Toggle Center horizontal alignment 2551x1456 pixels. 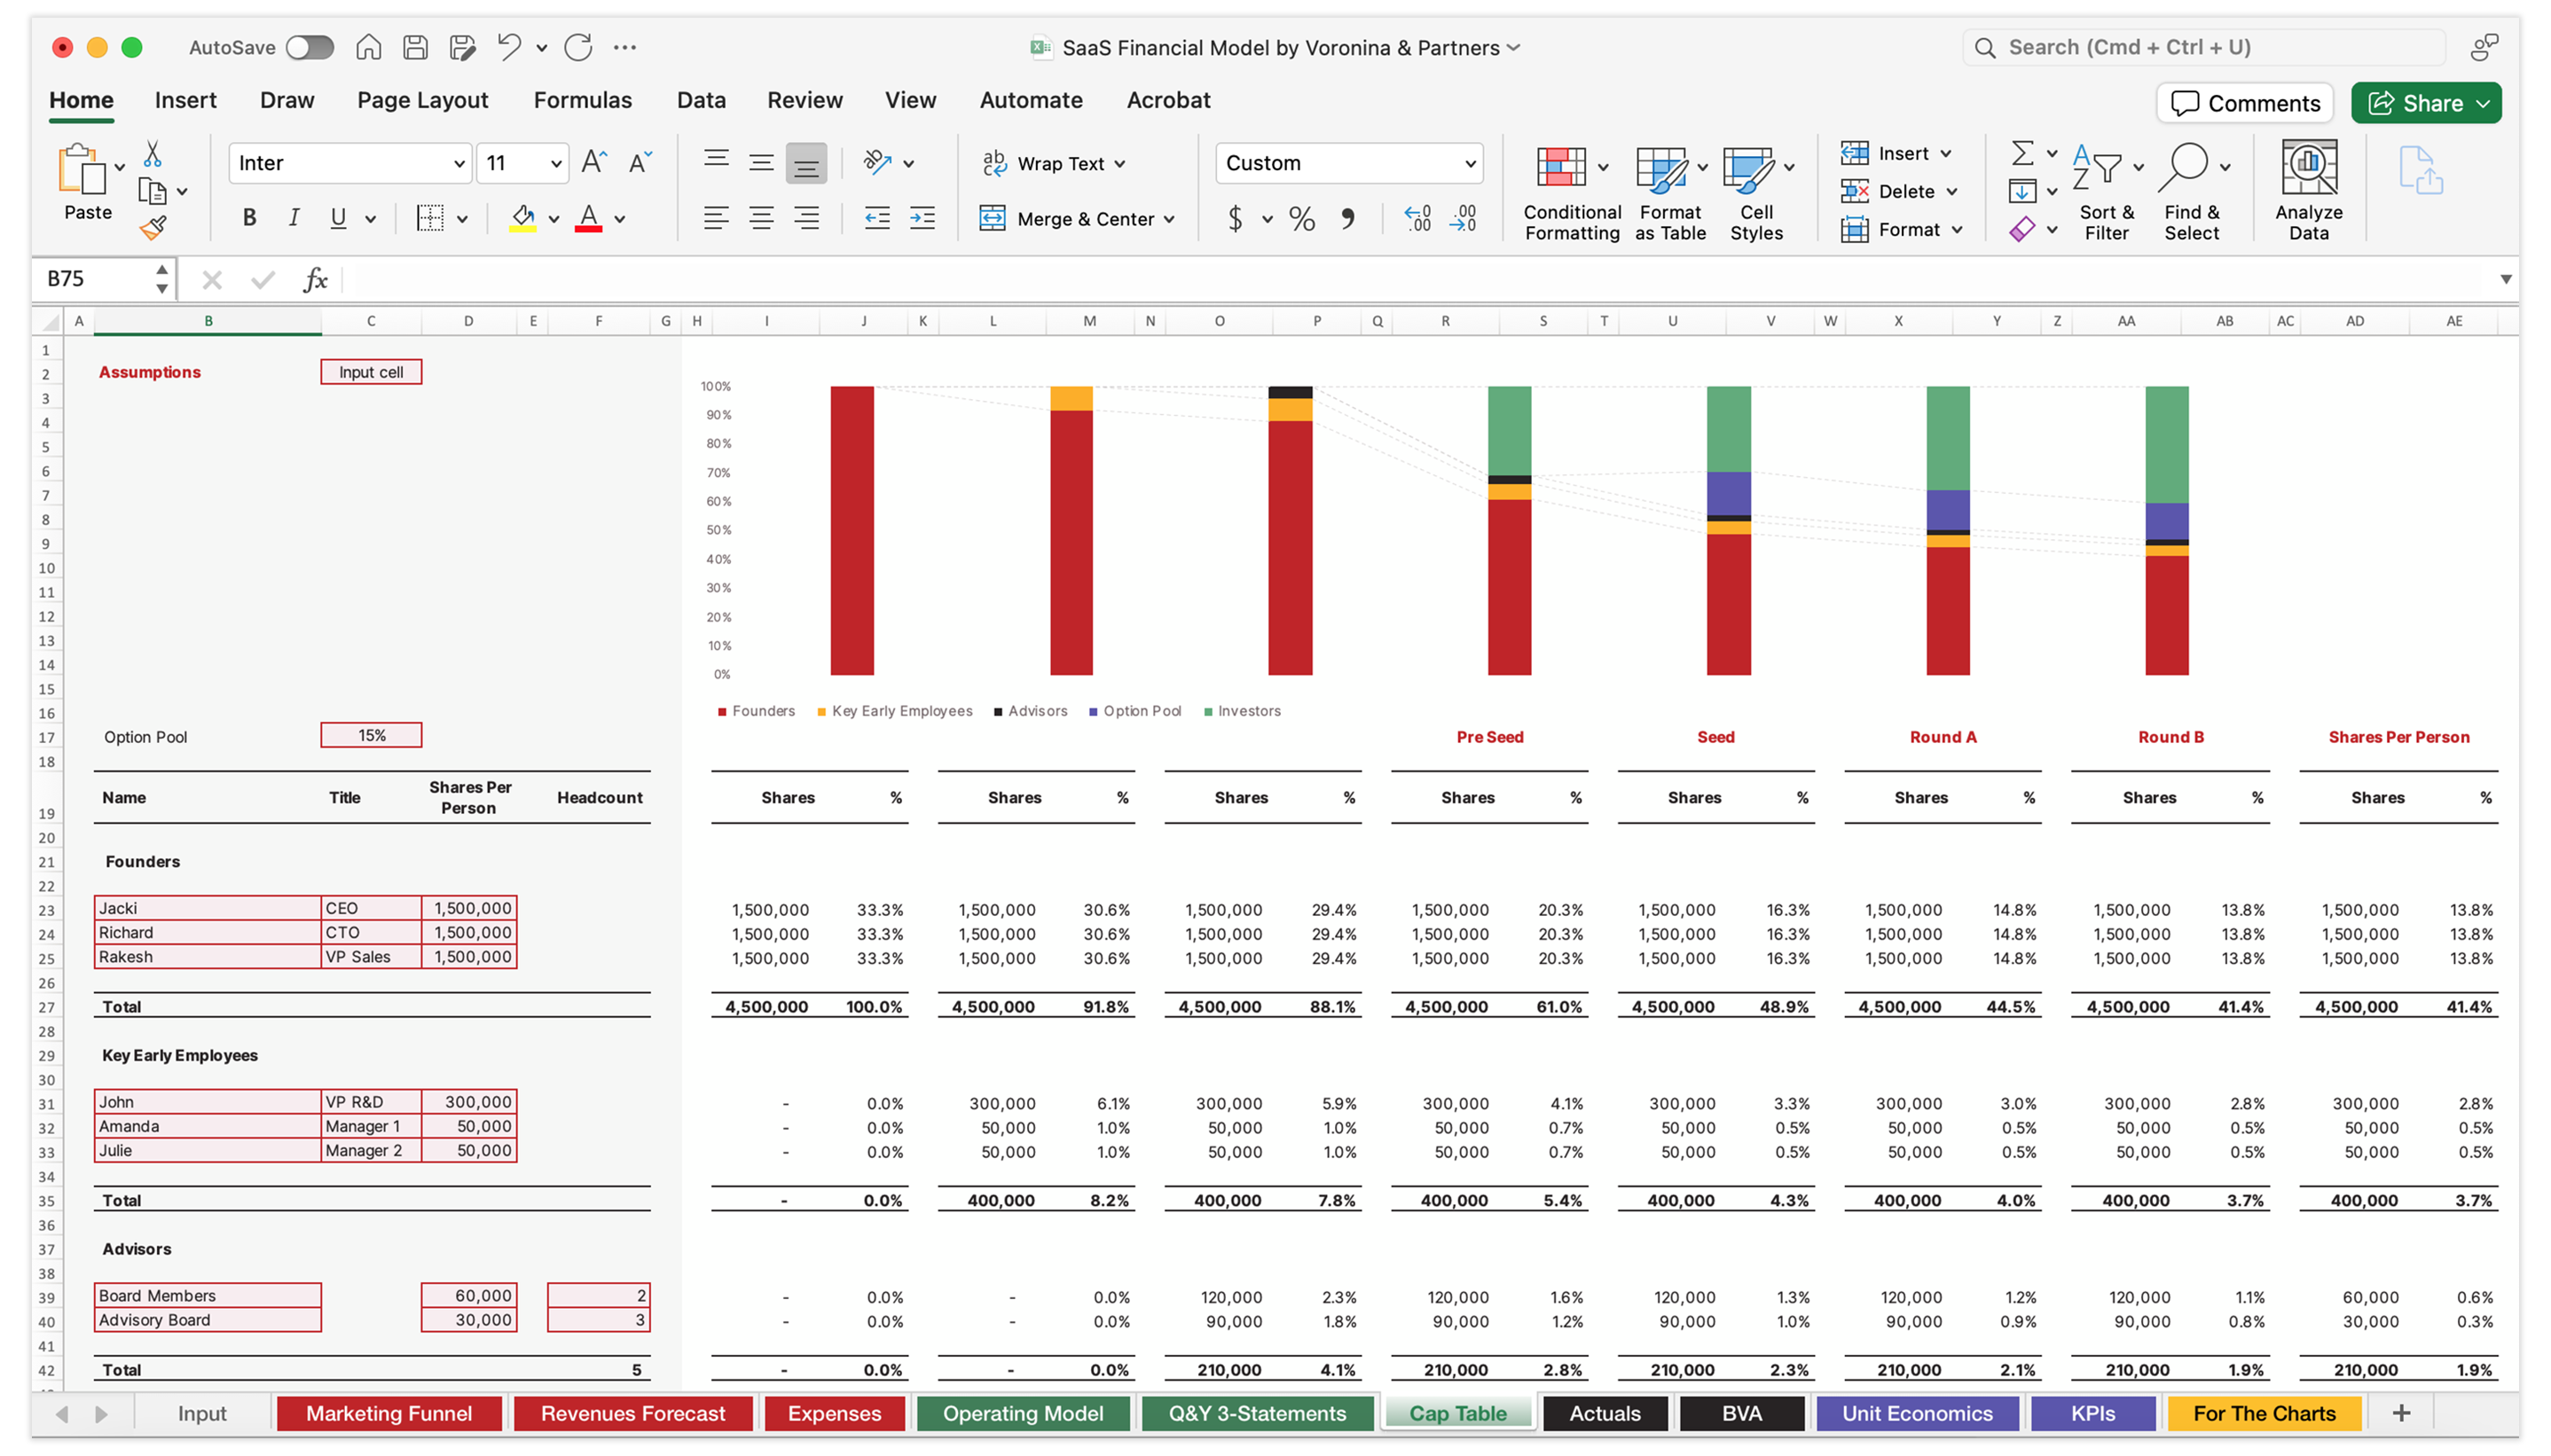tap(761, 218)
